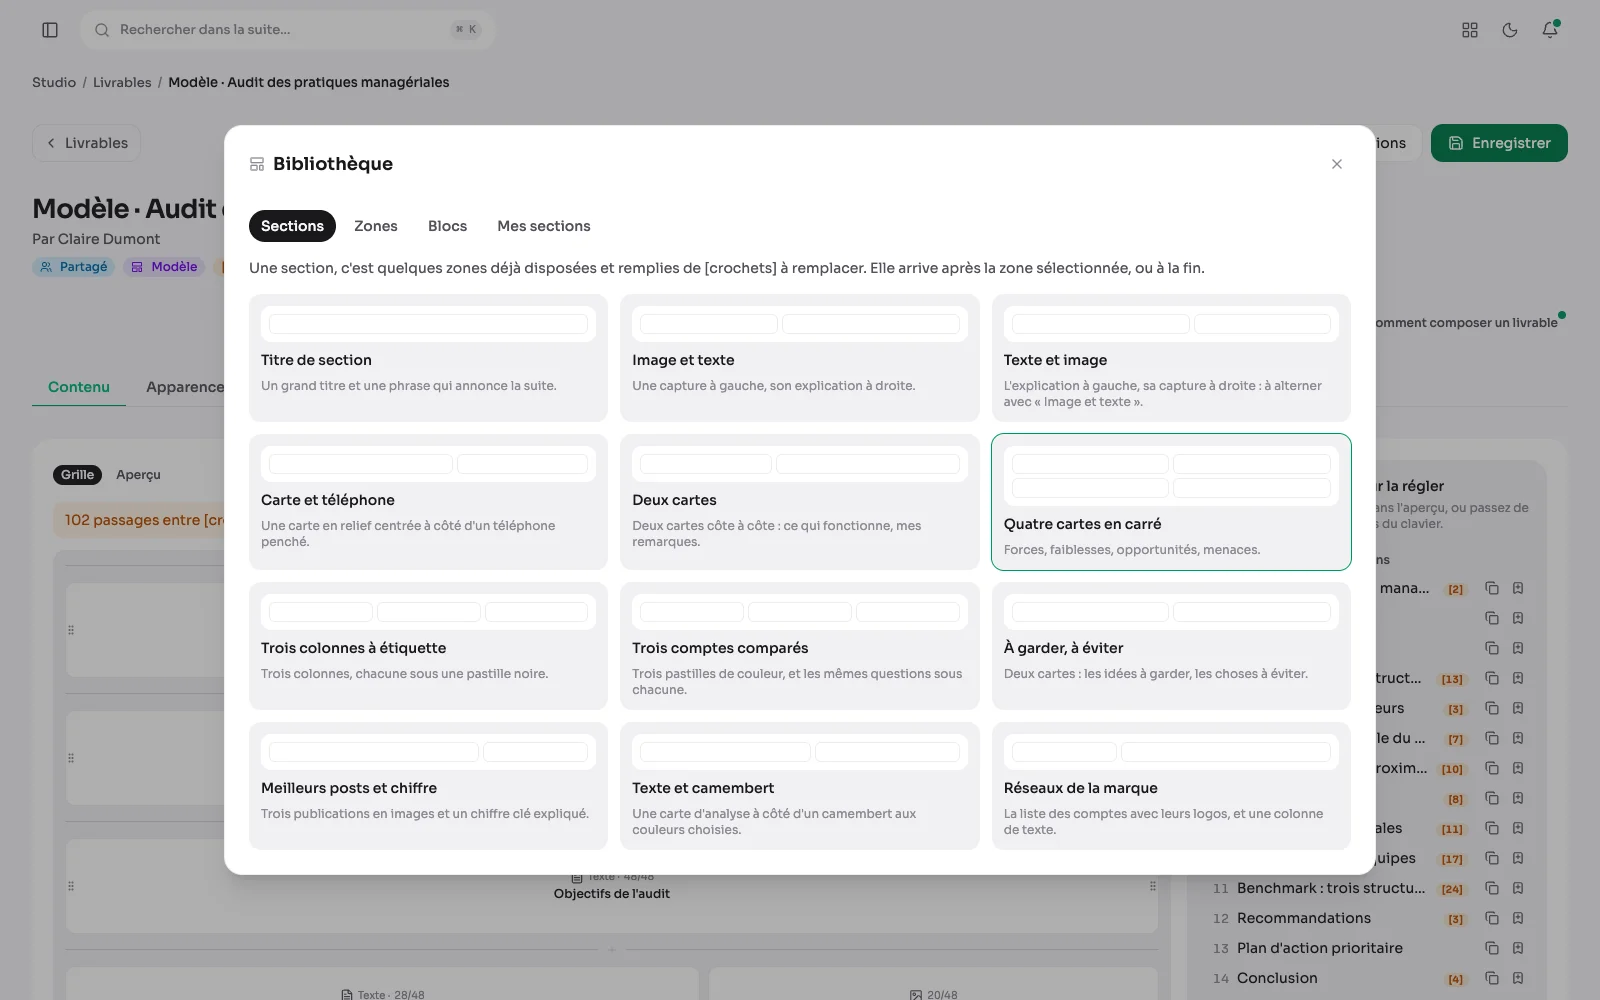
Task: Select the Sections tab in Bibliothèque
Action: [292, 226]
